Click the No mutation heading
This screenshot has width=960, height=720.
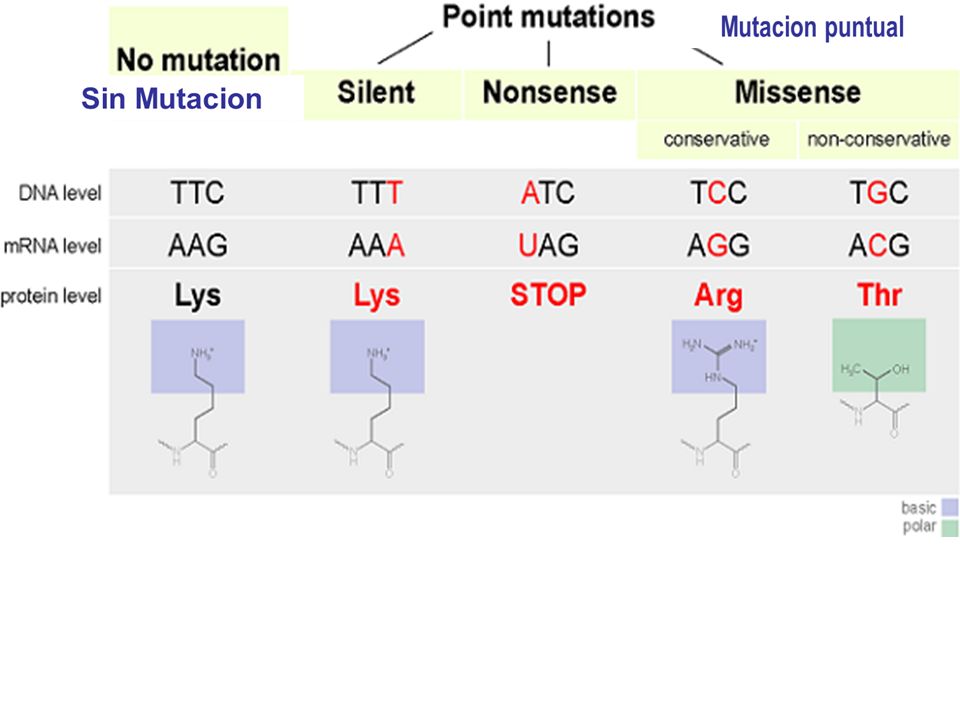[198, 60]
